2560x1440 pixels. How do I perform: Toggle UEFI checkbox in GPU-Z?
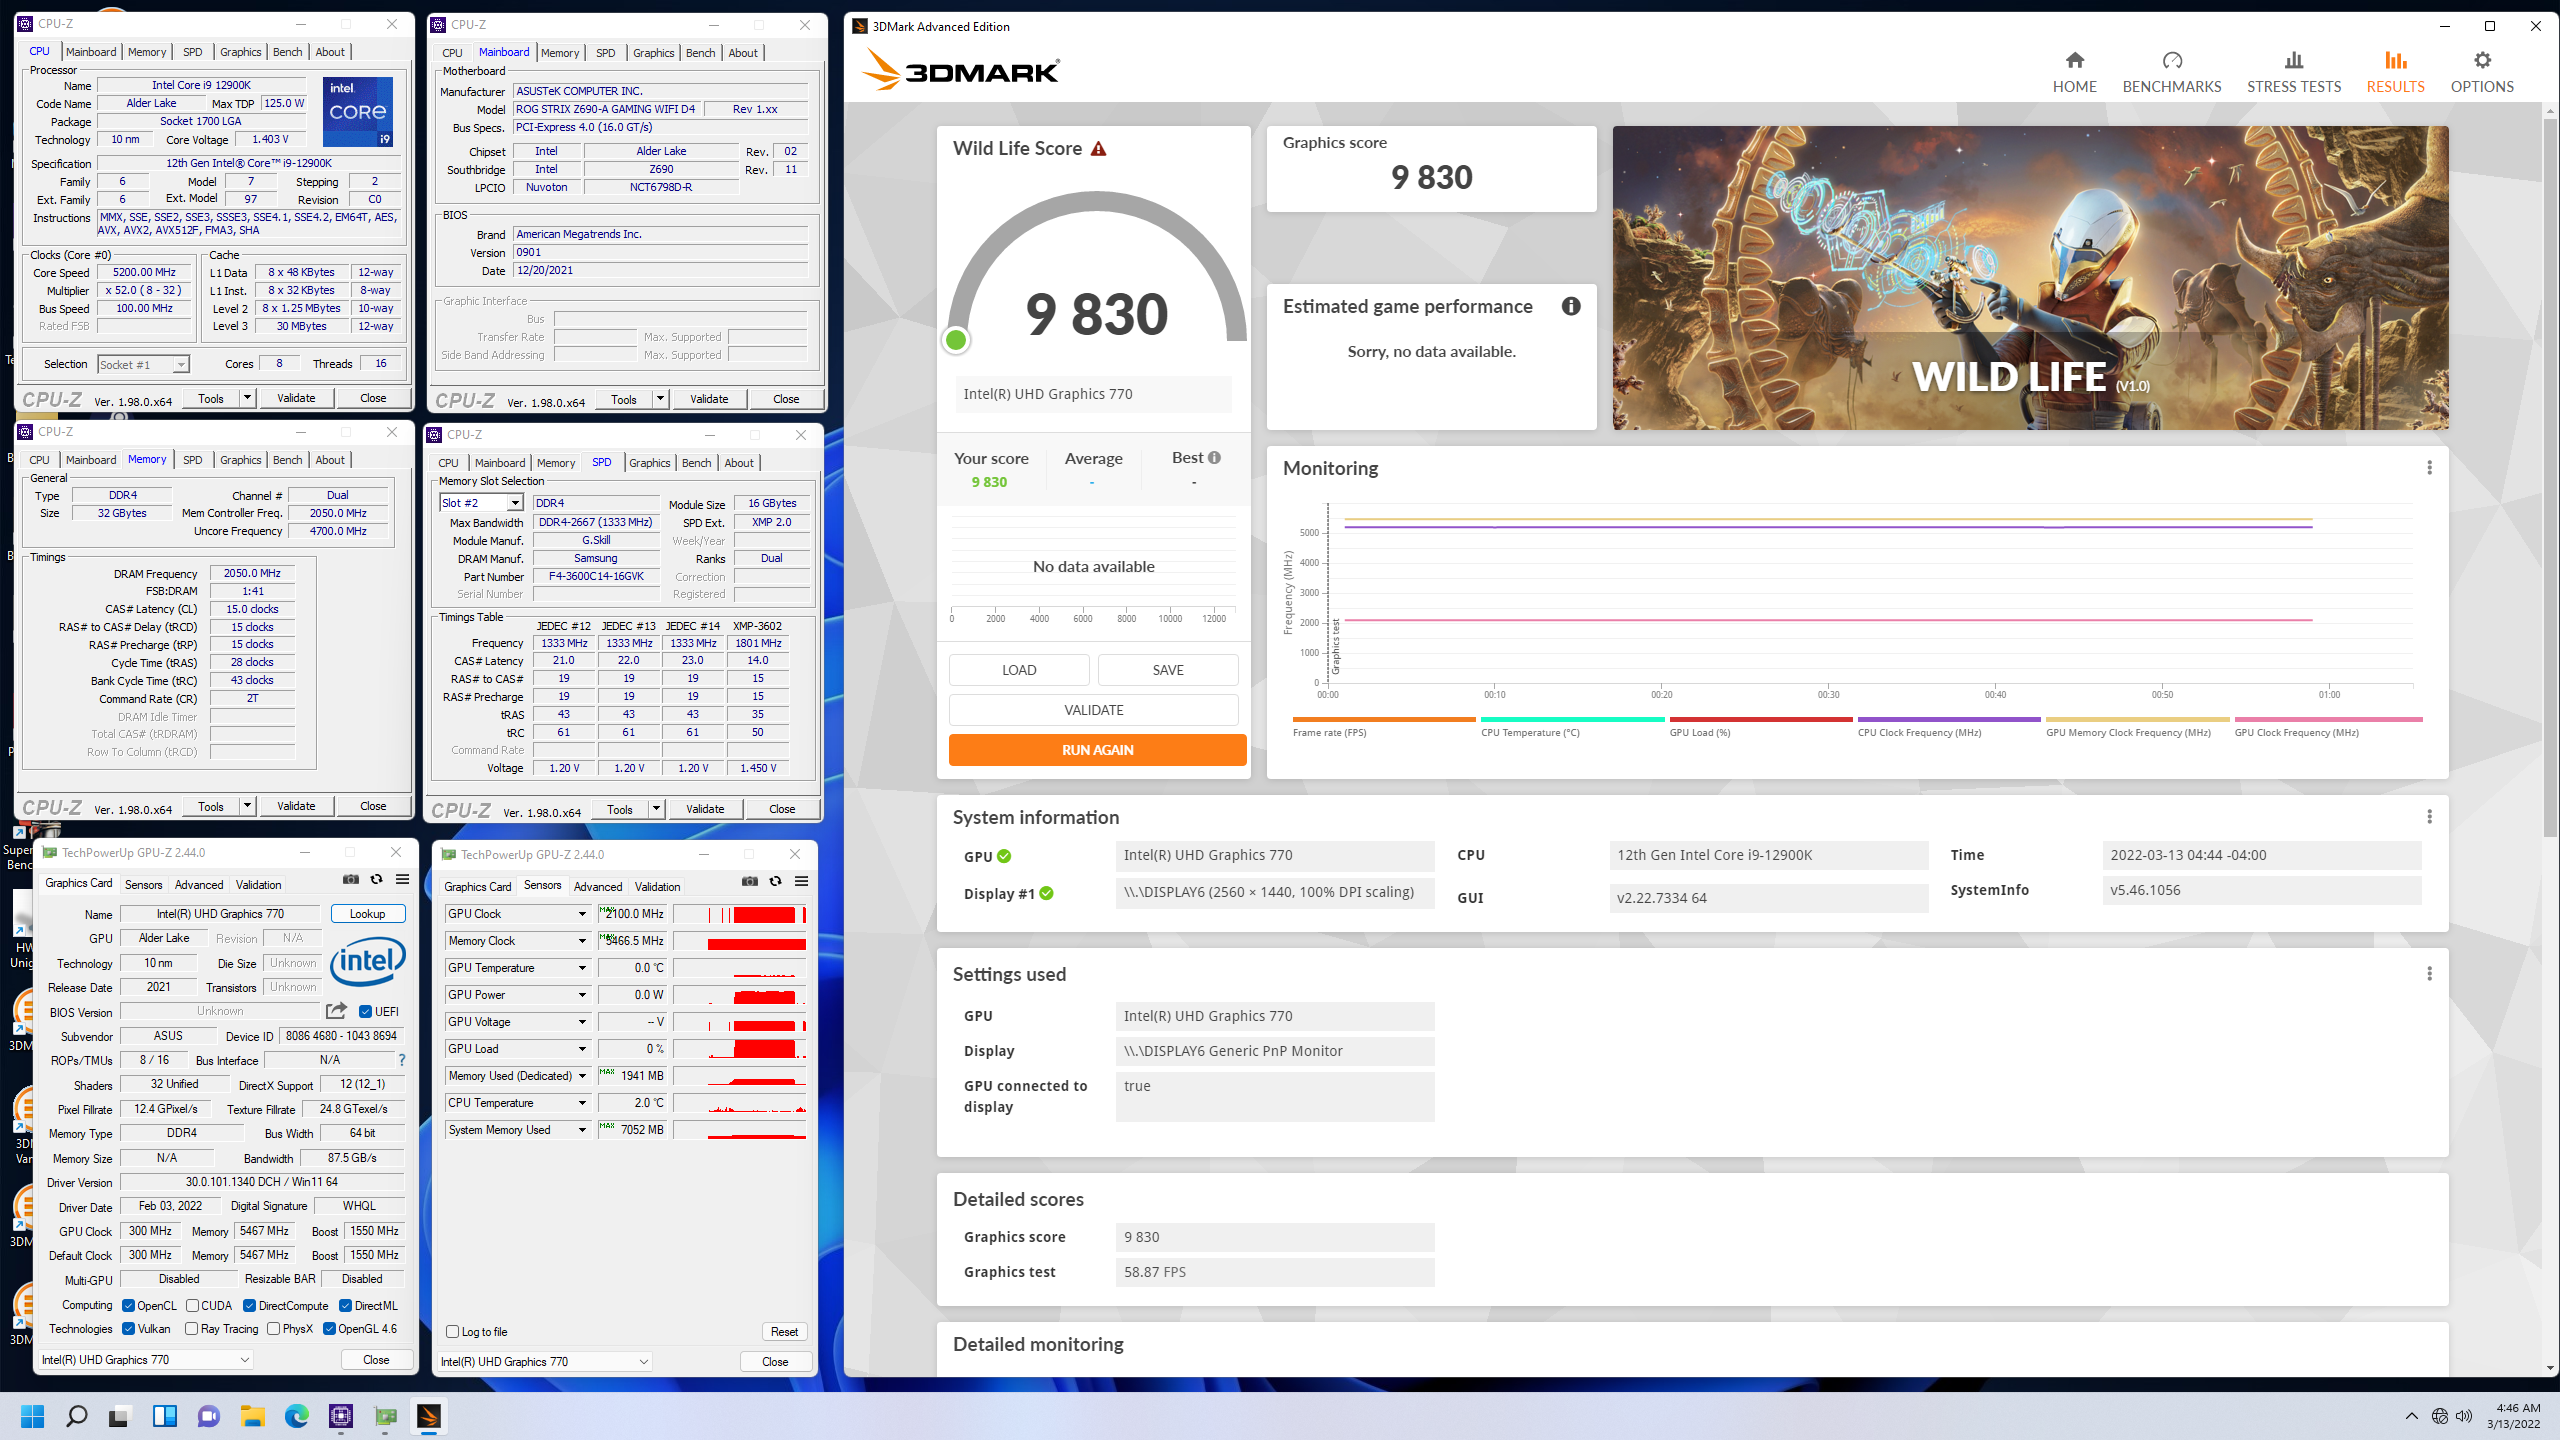tap(365, 1011)
